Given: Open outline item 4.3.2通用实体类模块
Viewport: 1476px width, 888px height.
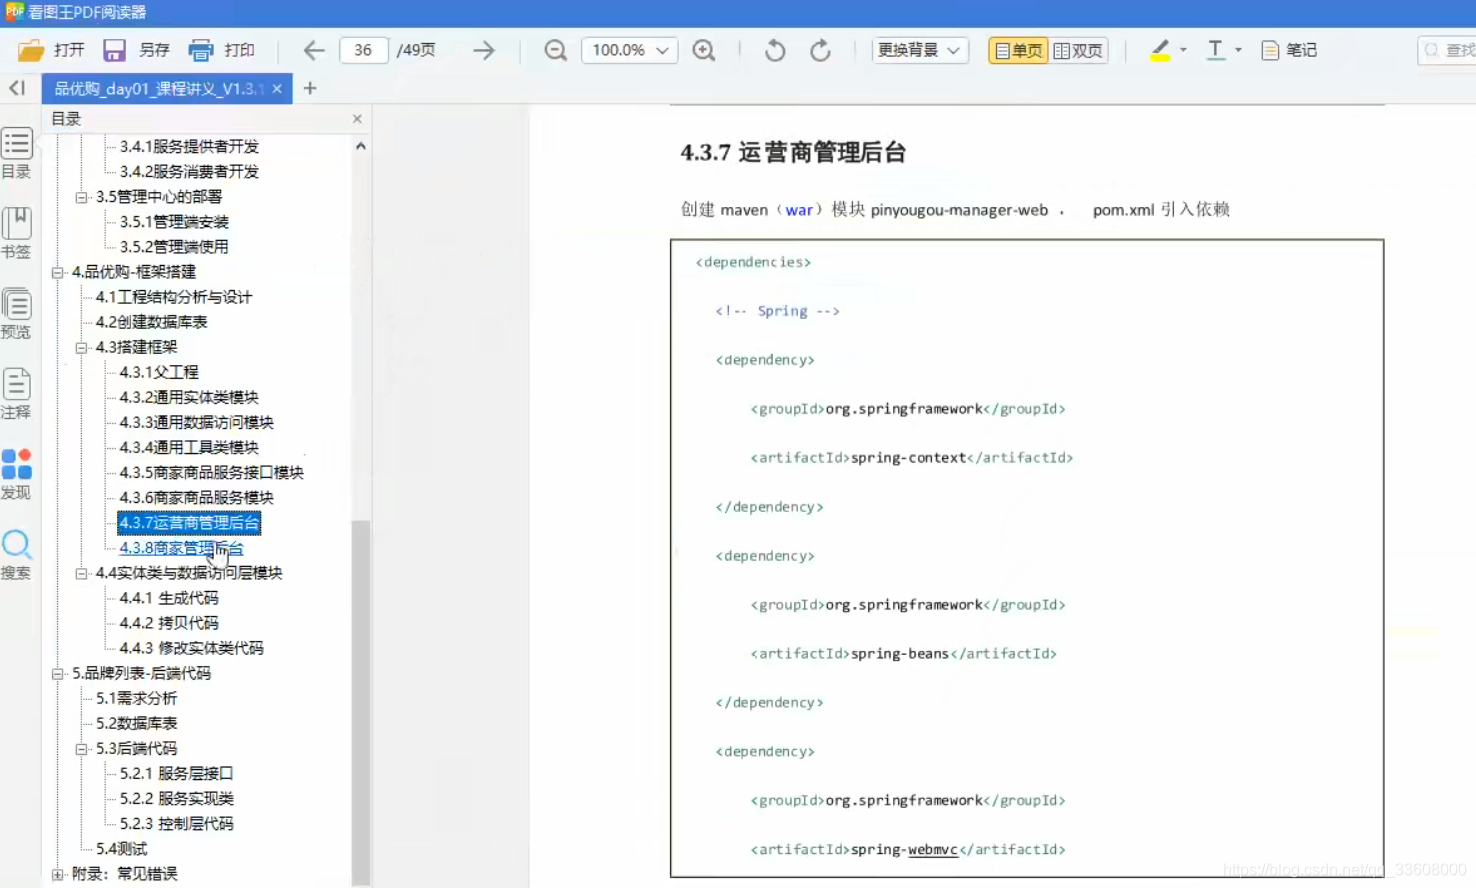Looking at the screenshot, I should coord(189,397).
